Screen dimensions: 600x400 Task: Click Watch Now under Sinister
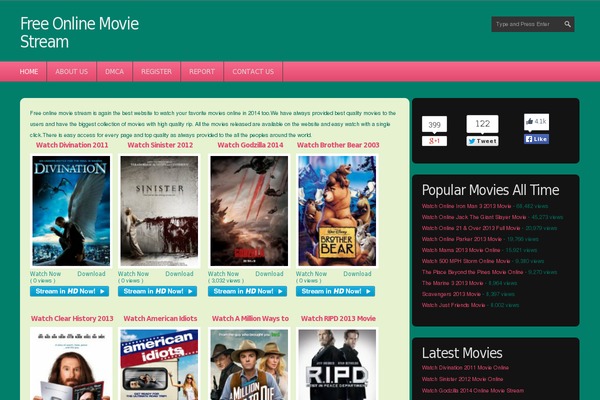pyautogui.click(x=133, y=274)
